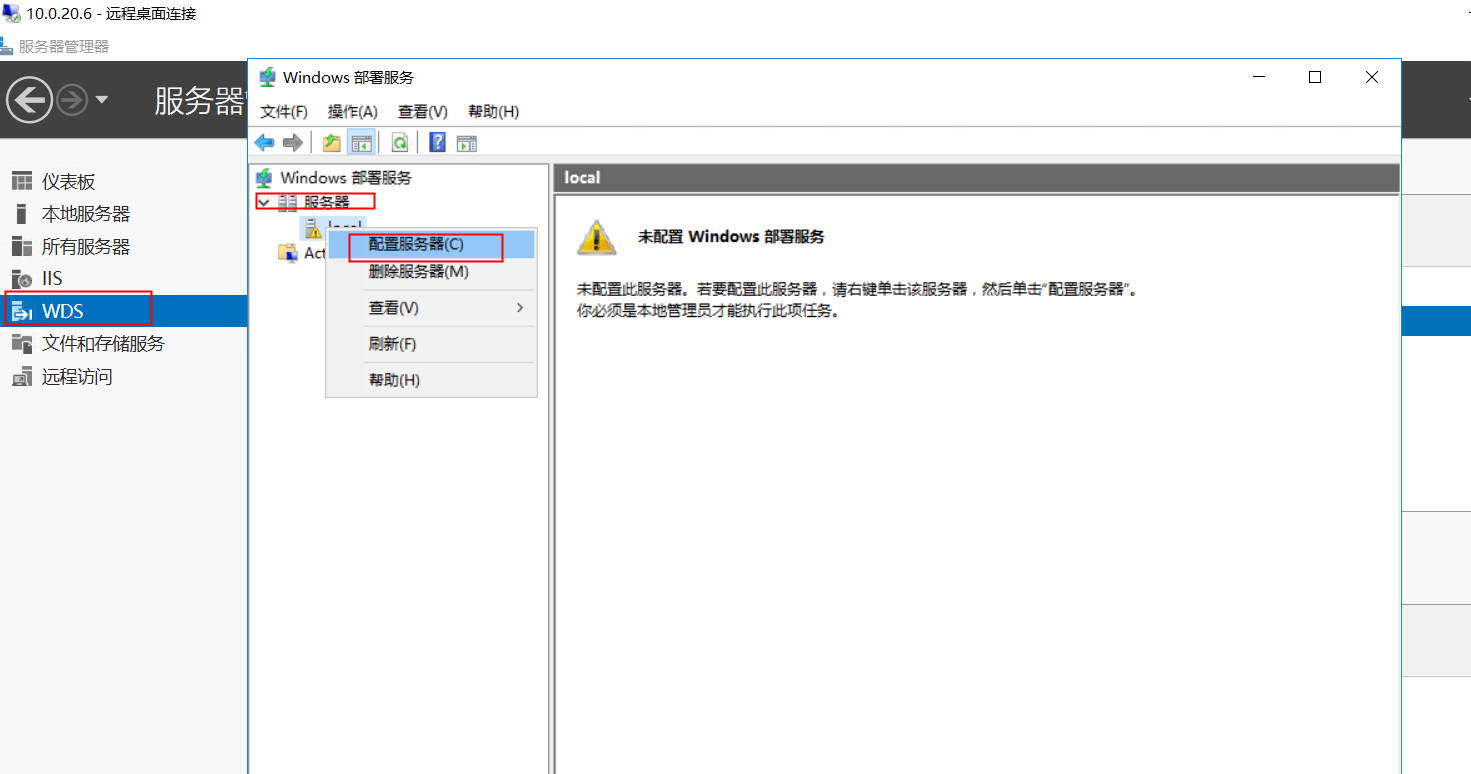Image resolution: width=1471 pixels, height=774 pixels.
Task: Click Server Manager back arrow button
Action: click(x=29, y=99)
